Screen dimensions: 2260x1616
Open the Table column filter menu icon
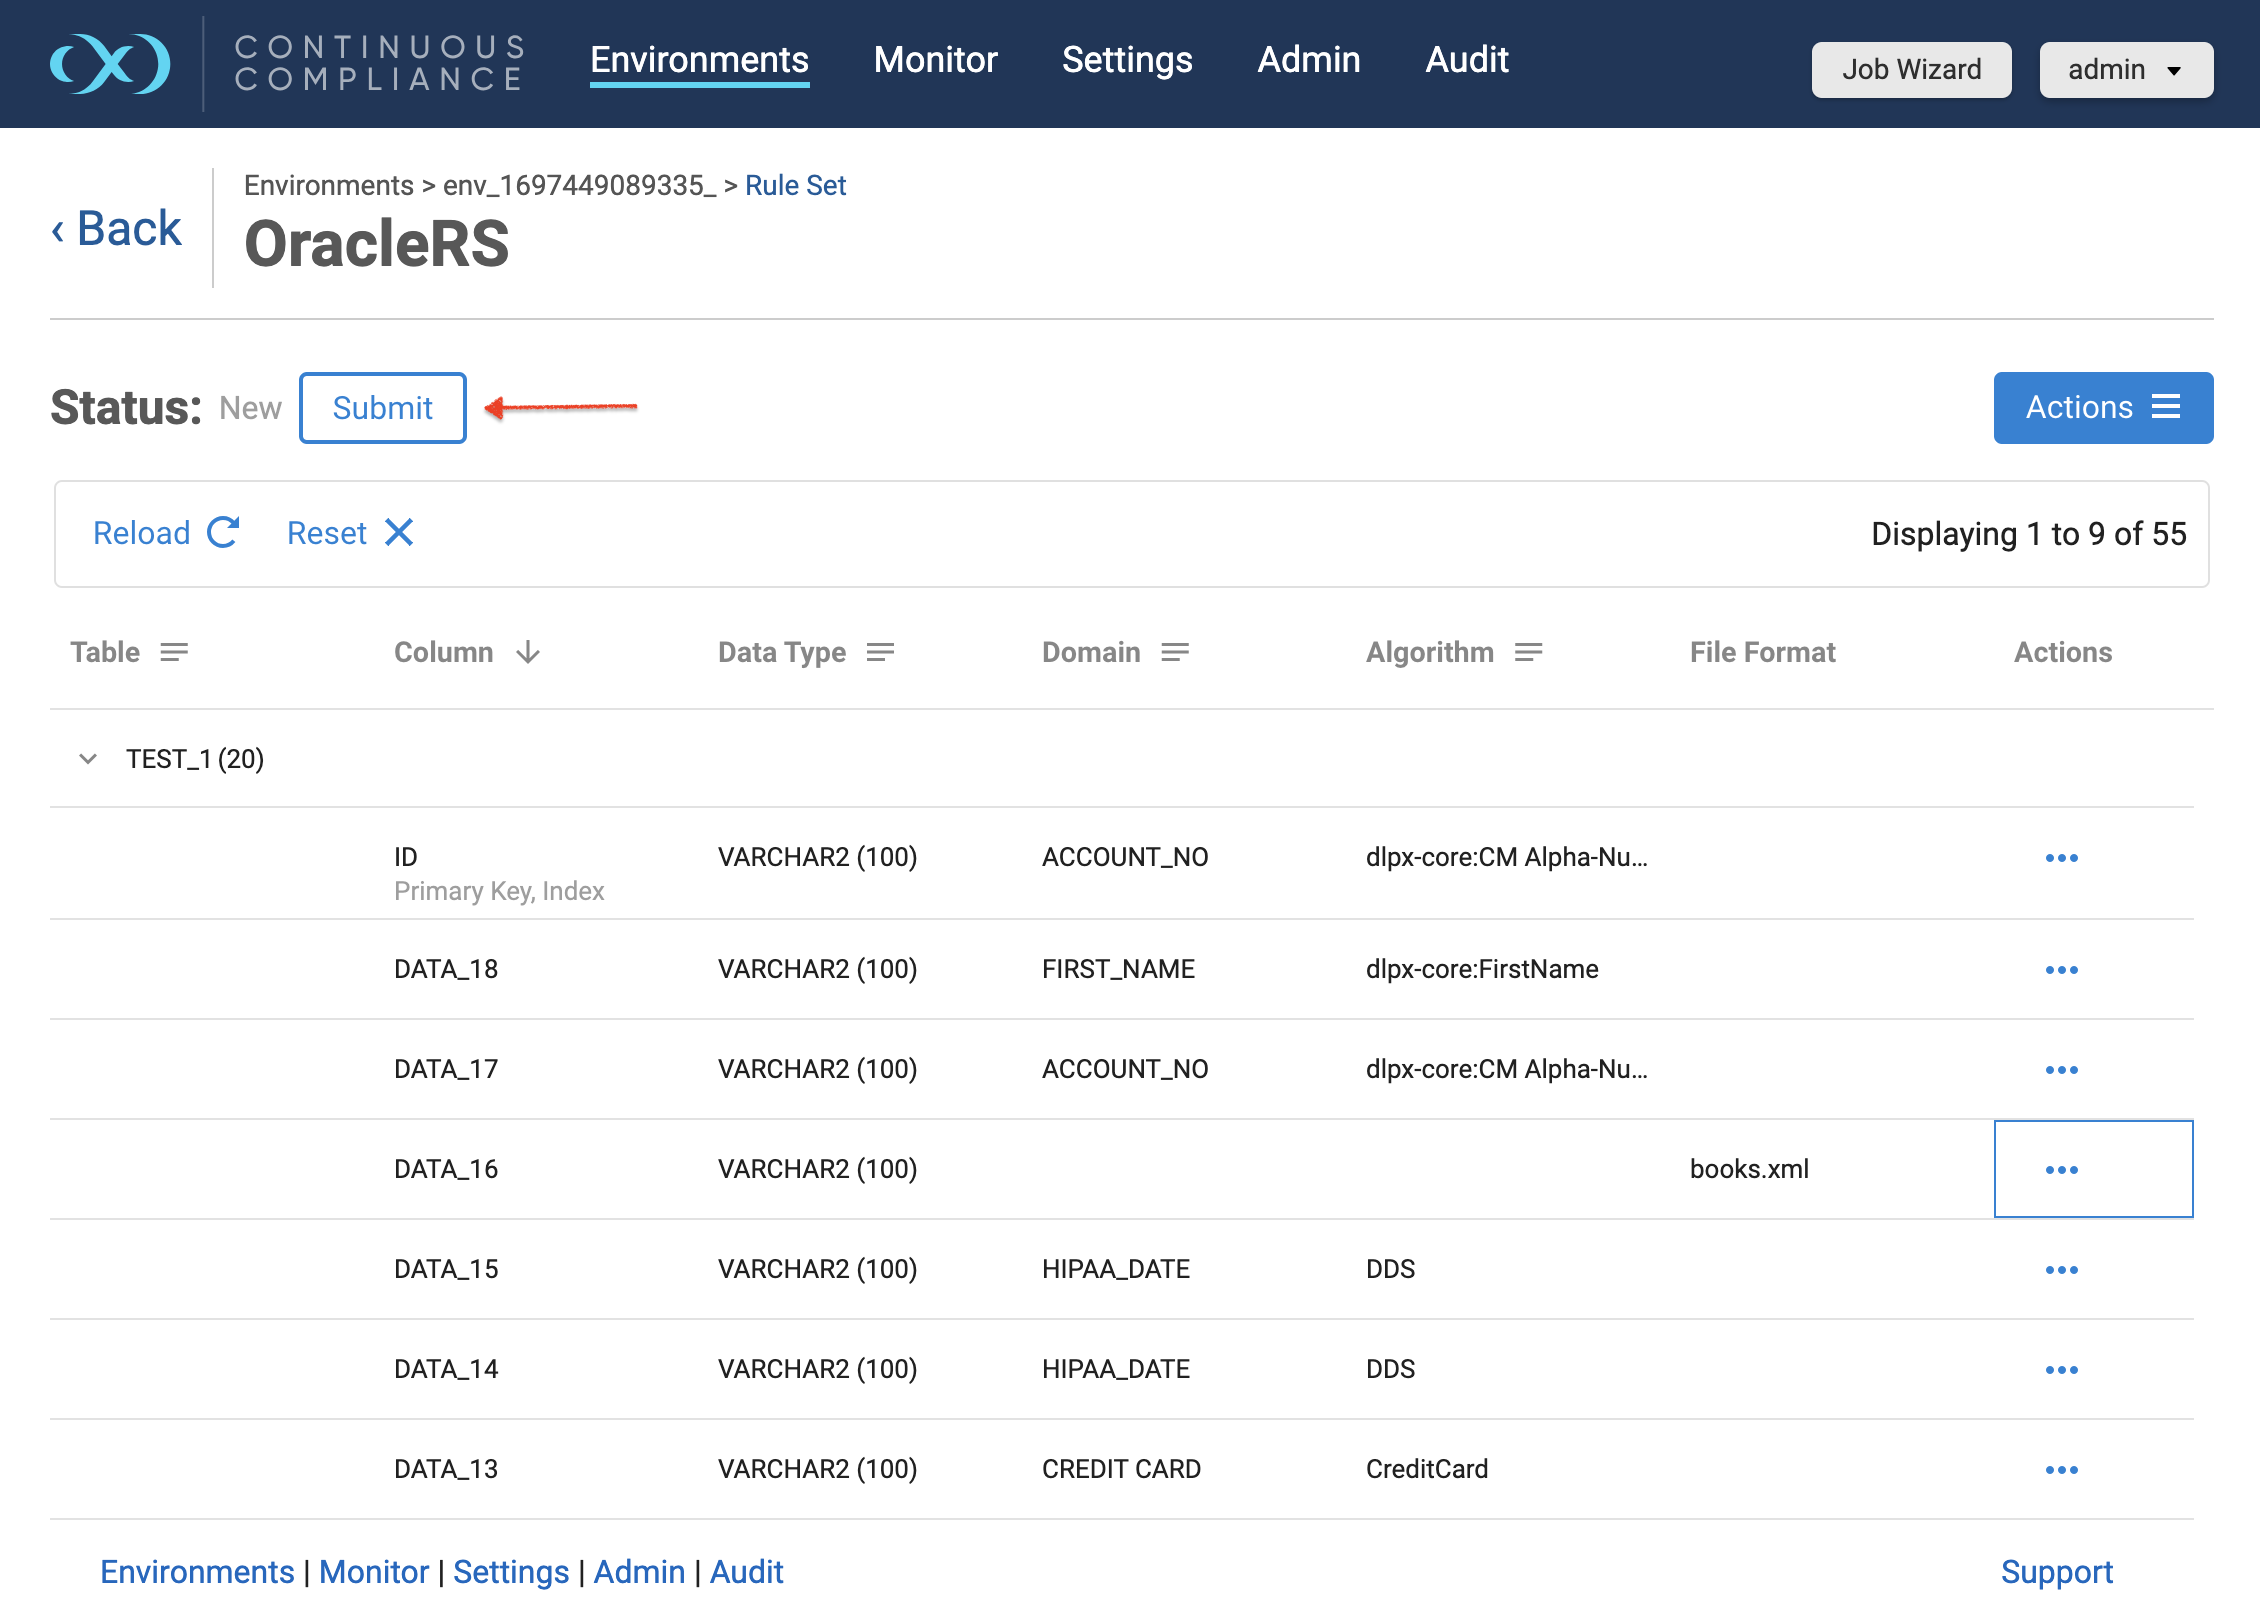(x=174, y=652)
